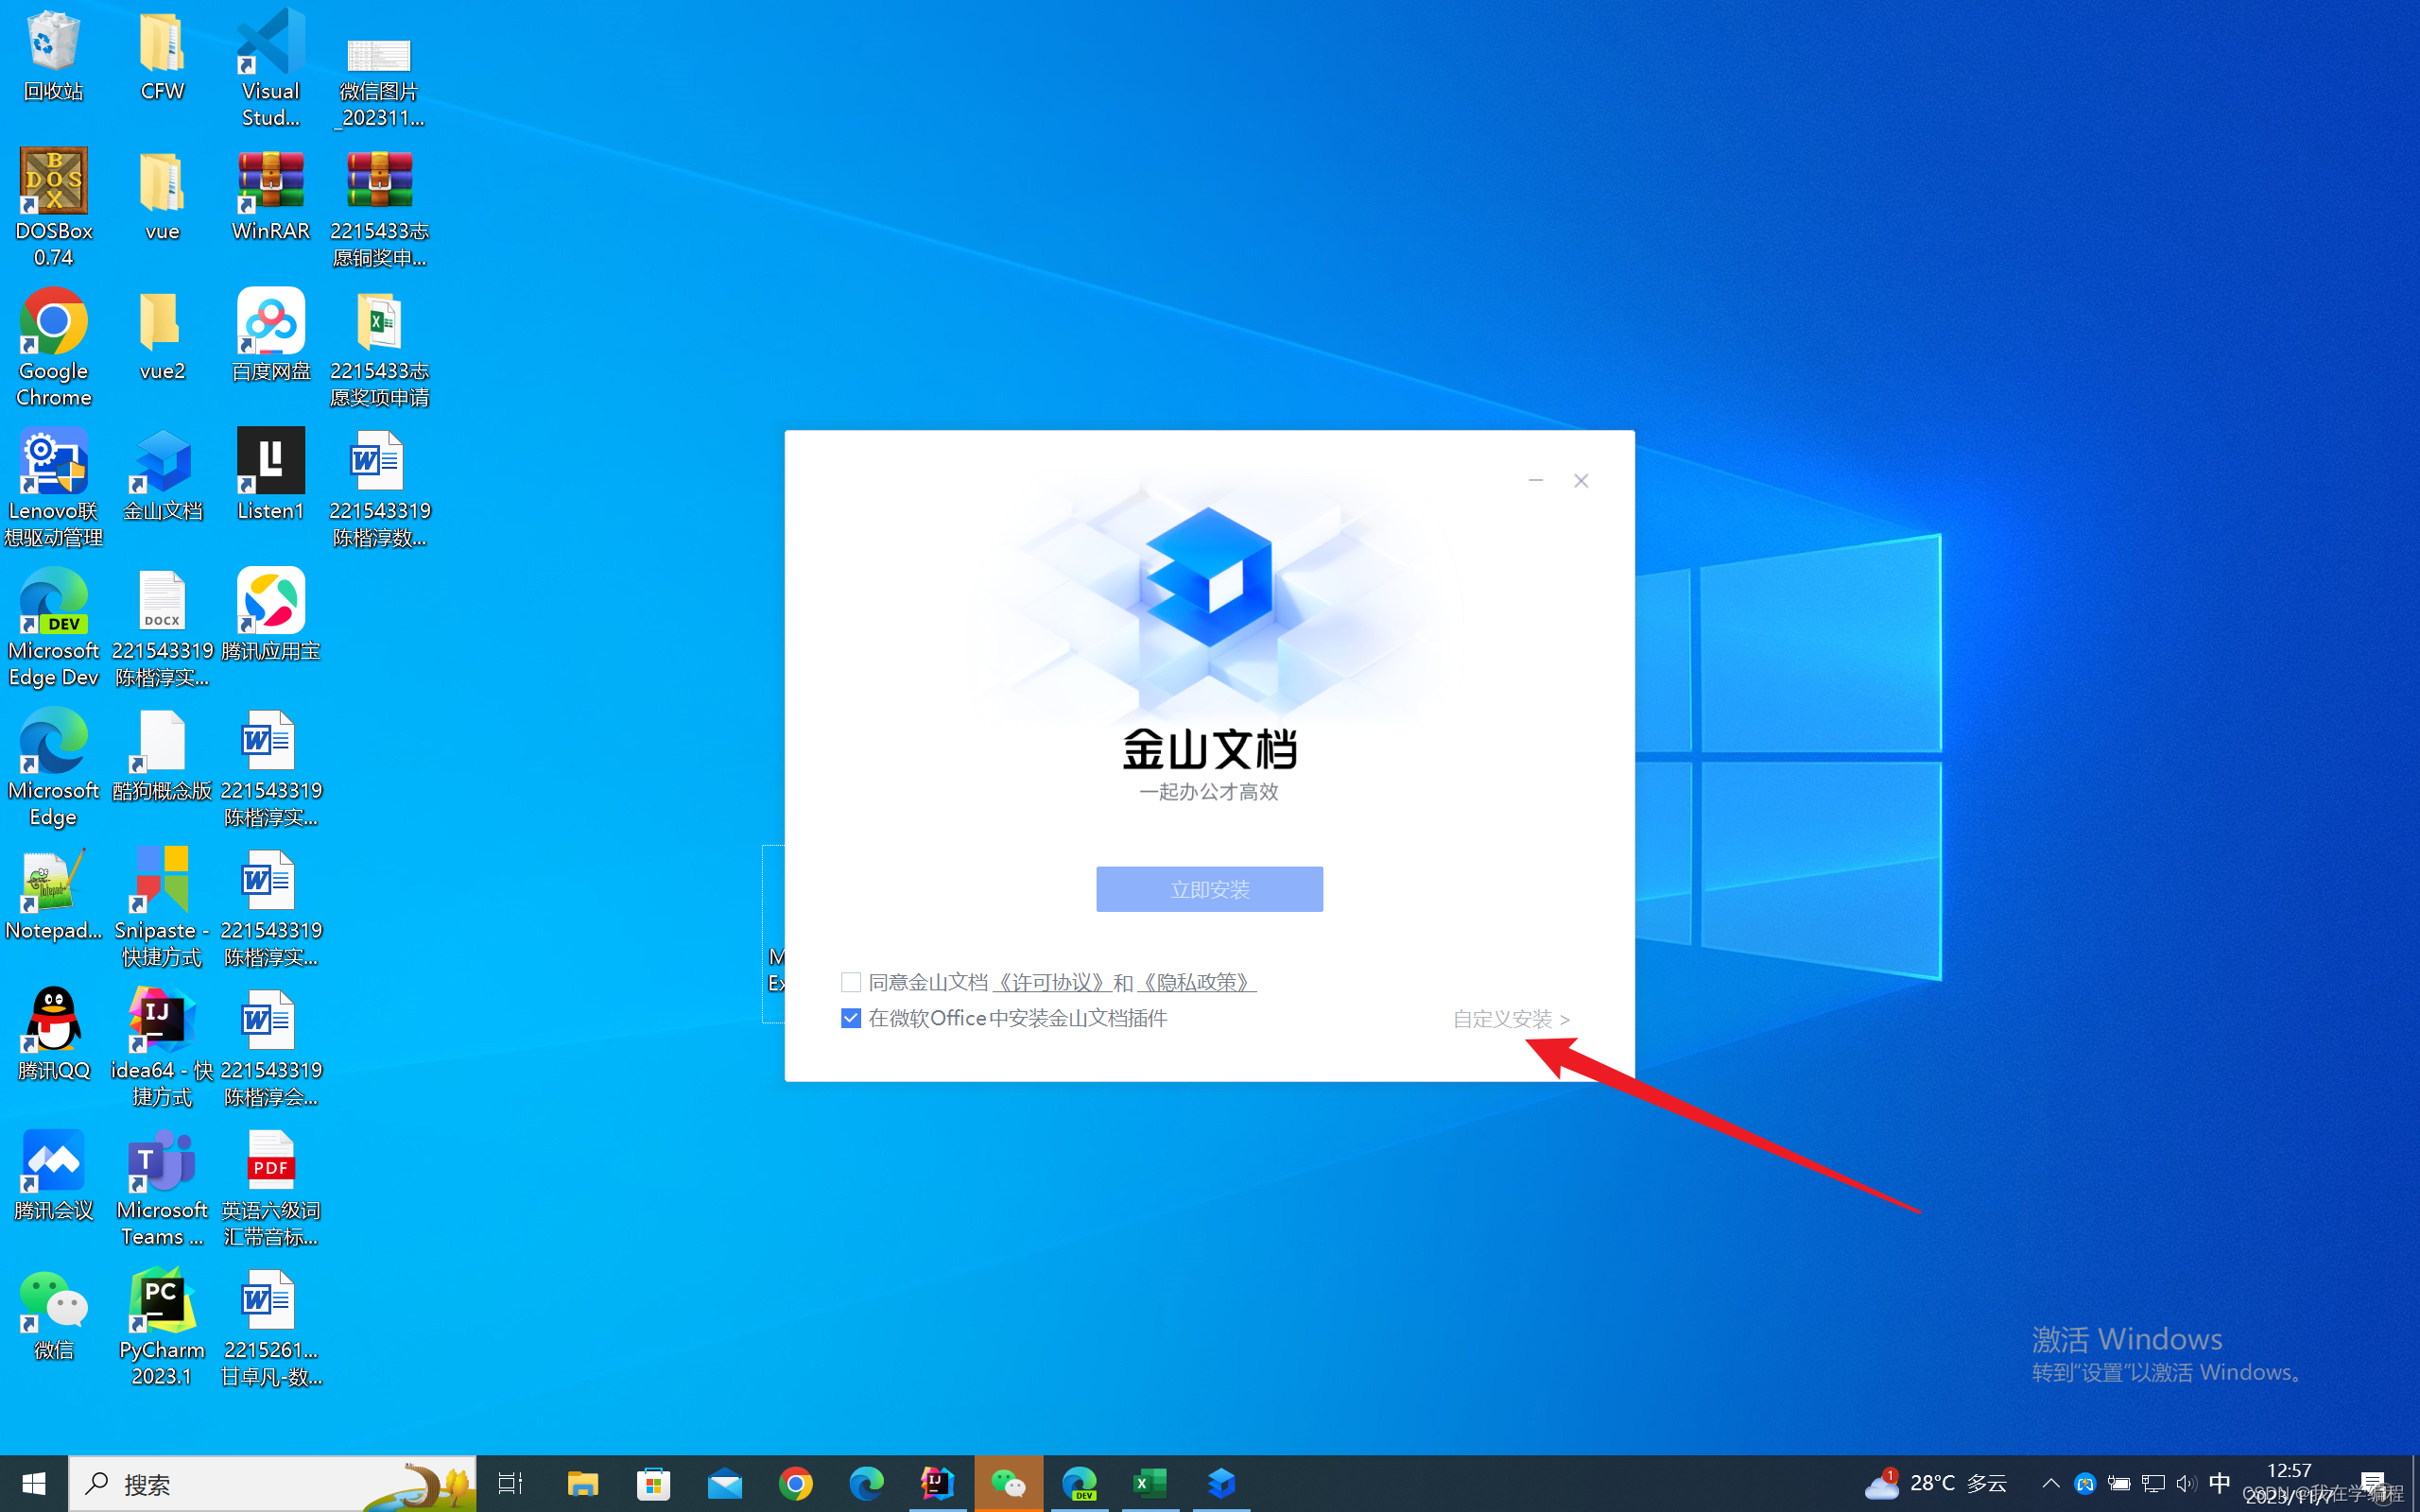Open the 《隐私政策》 privacy policy link

click(1196, 982)
